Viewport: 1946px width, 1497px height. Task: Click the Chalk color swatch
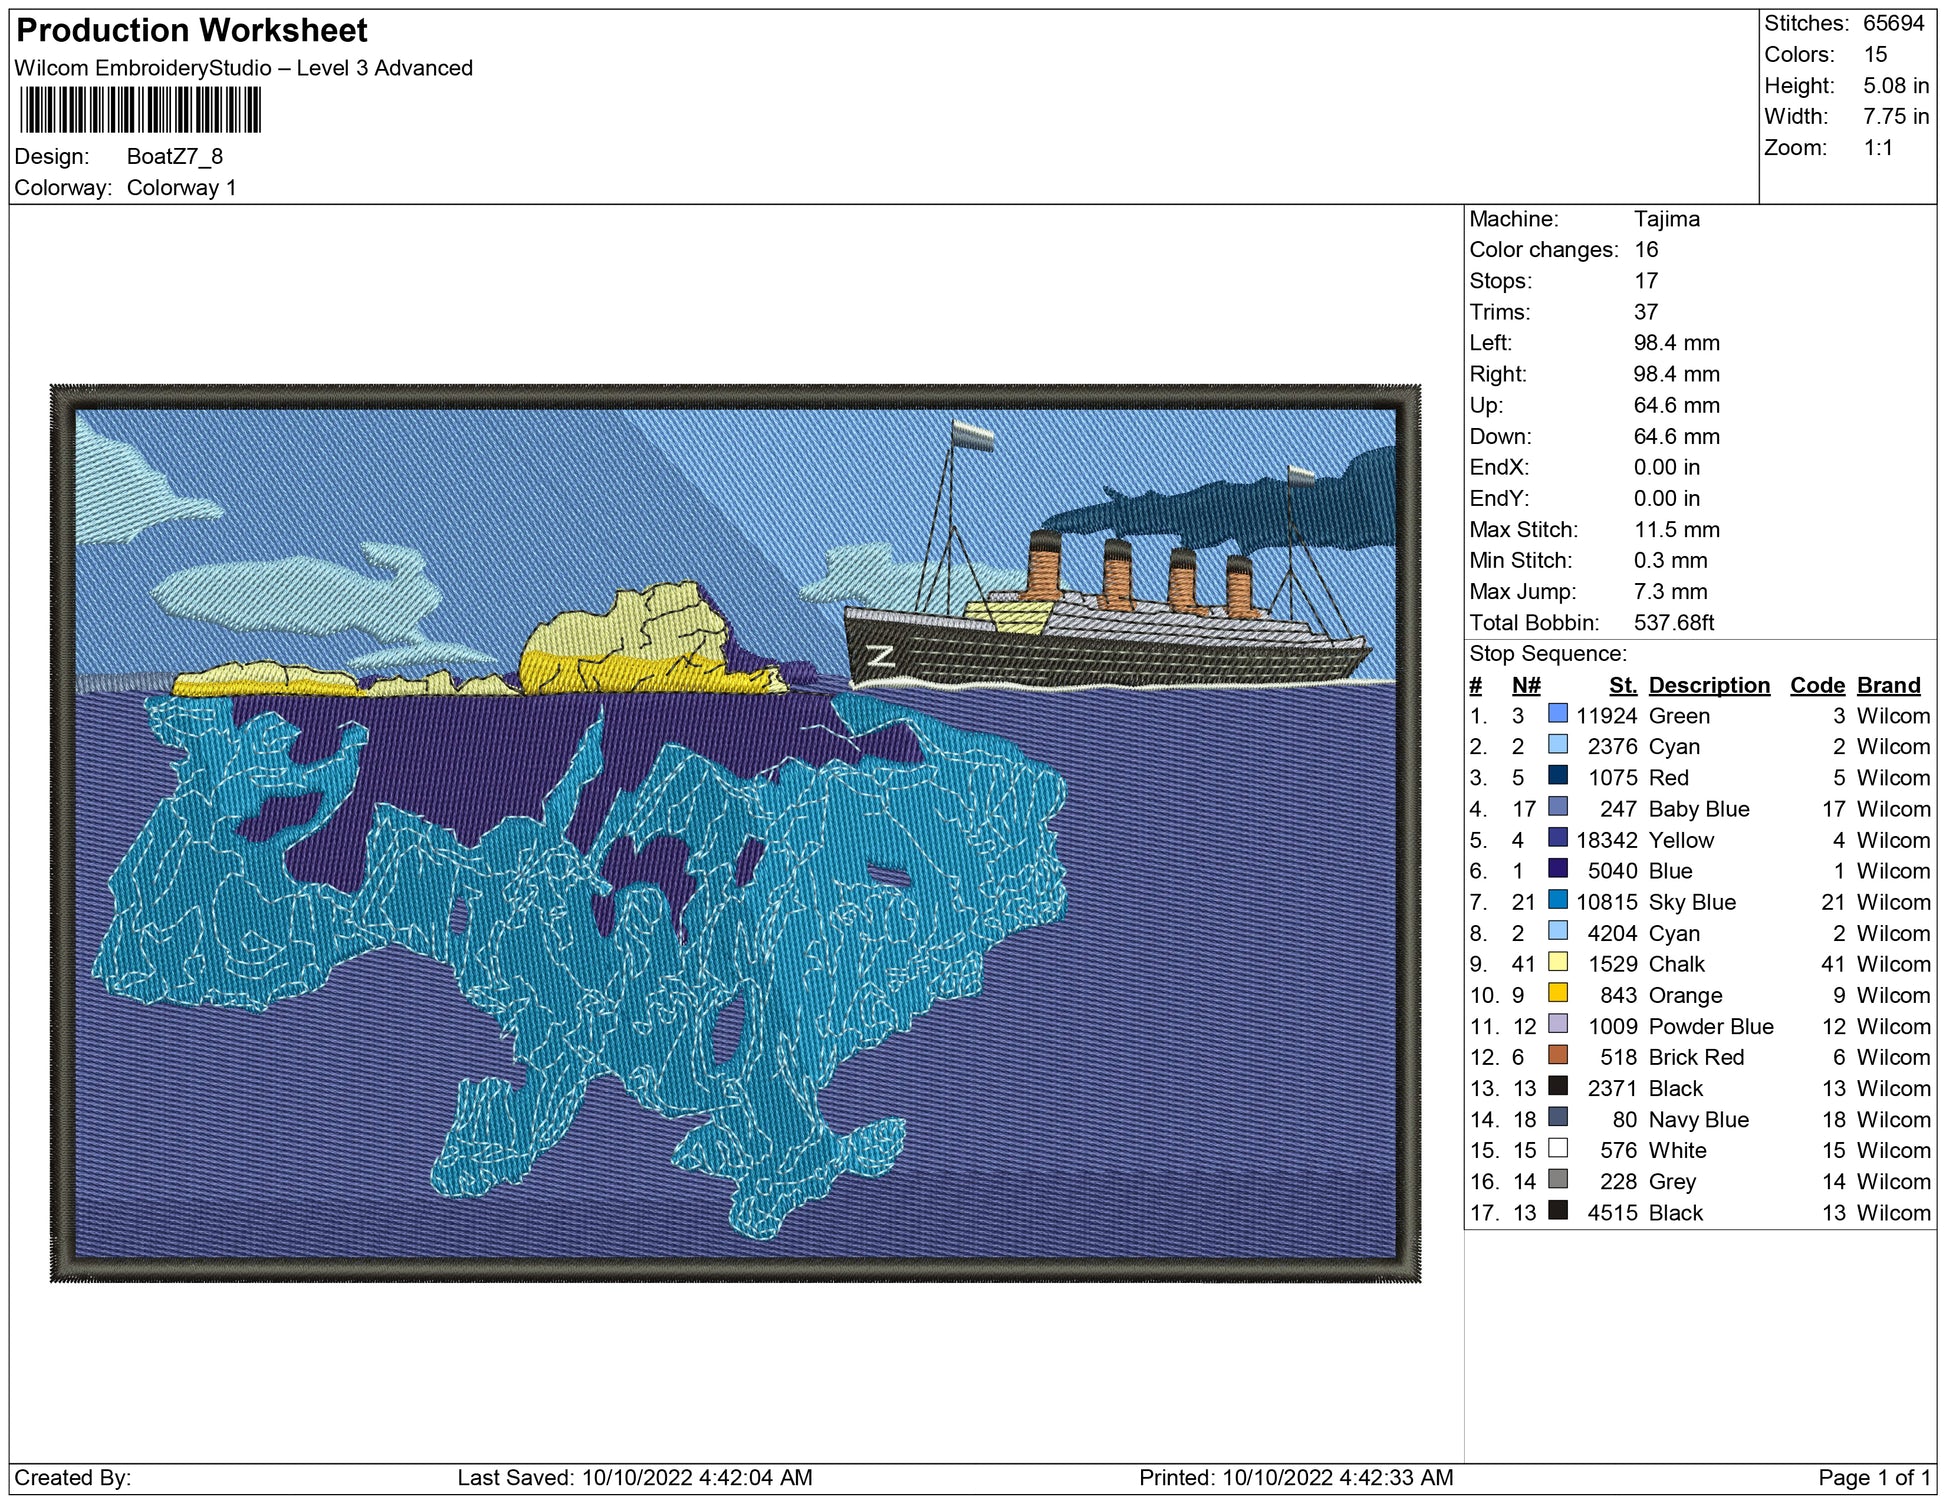pos(1557,962)
